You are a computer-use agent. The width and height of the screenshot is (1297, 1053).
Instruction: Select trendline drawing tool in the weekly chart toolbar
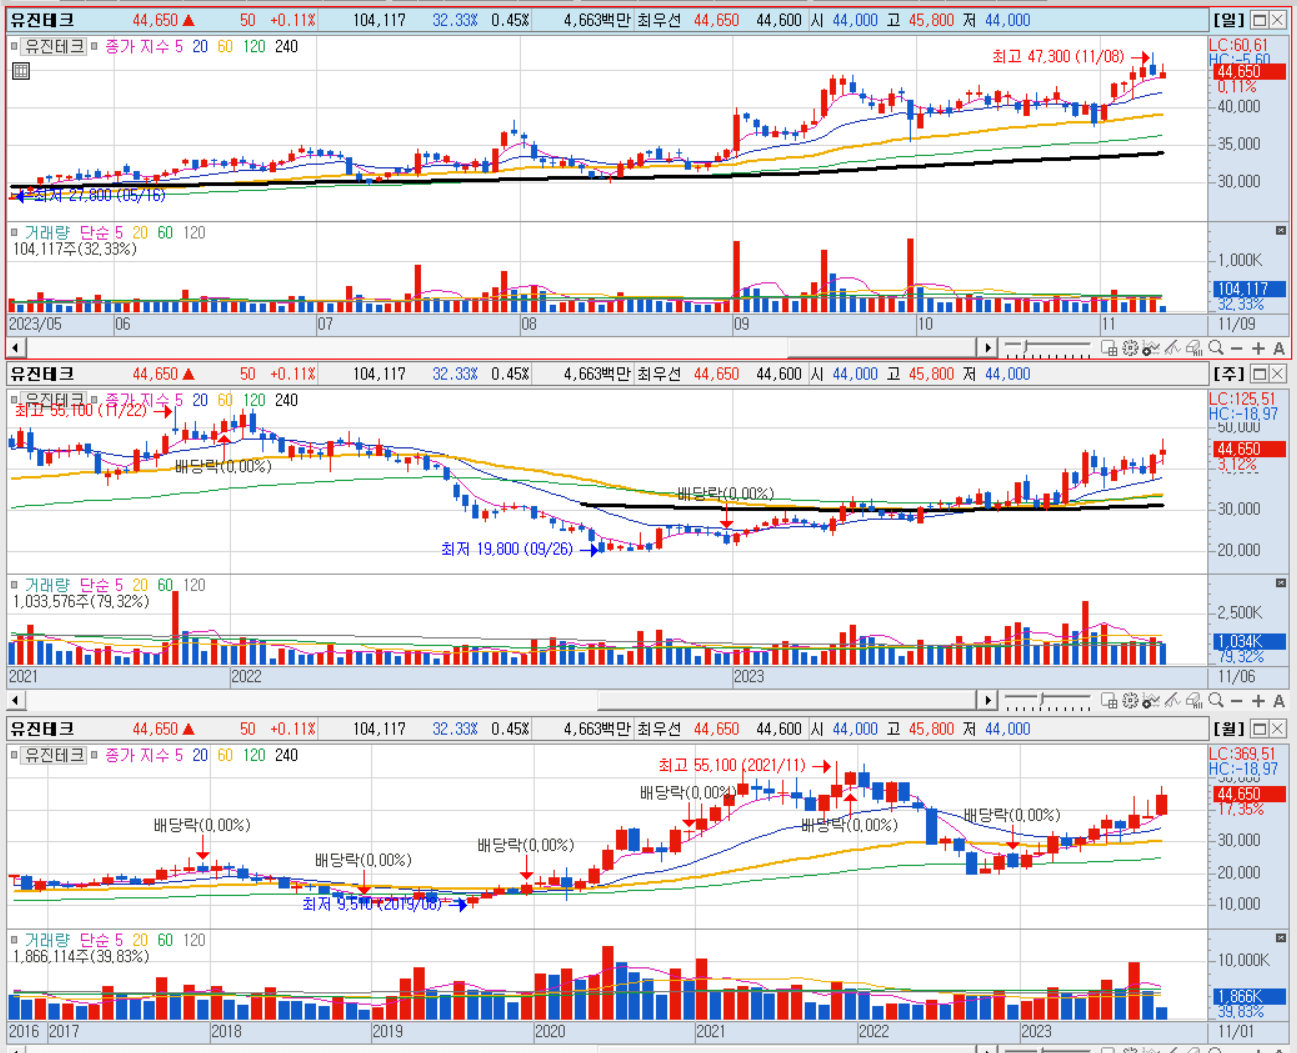[x=1172, y=700]
